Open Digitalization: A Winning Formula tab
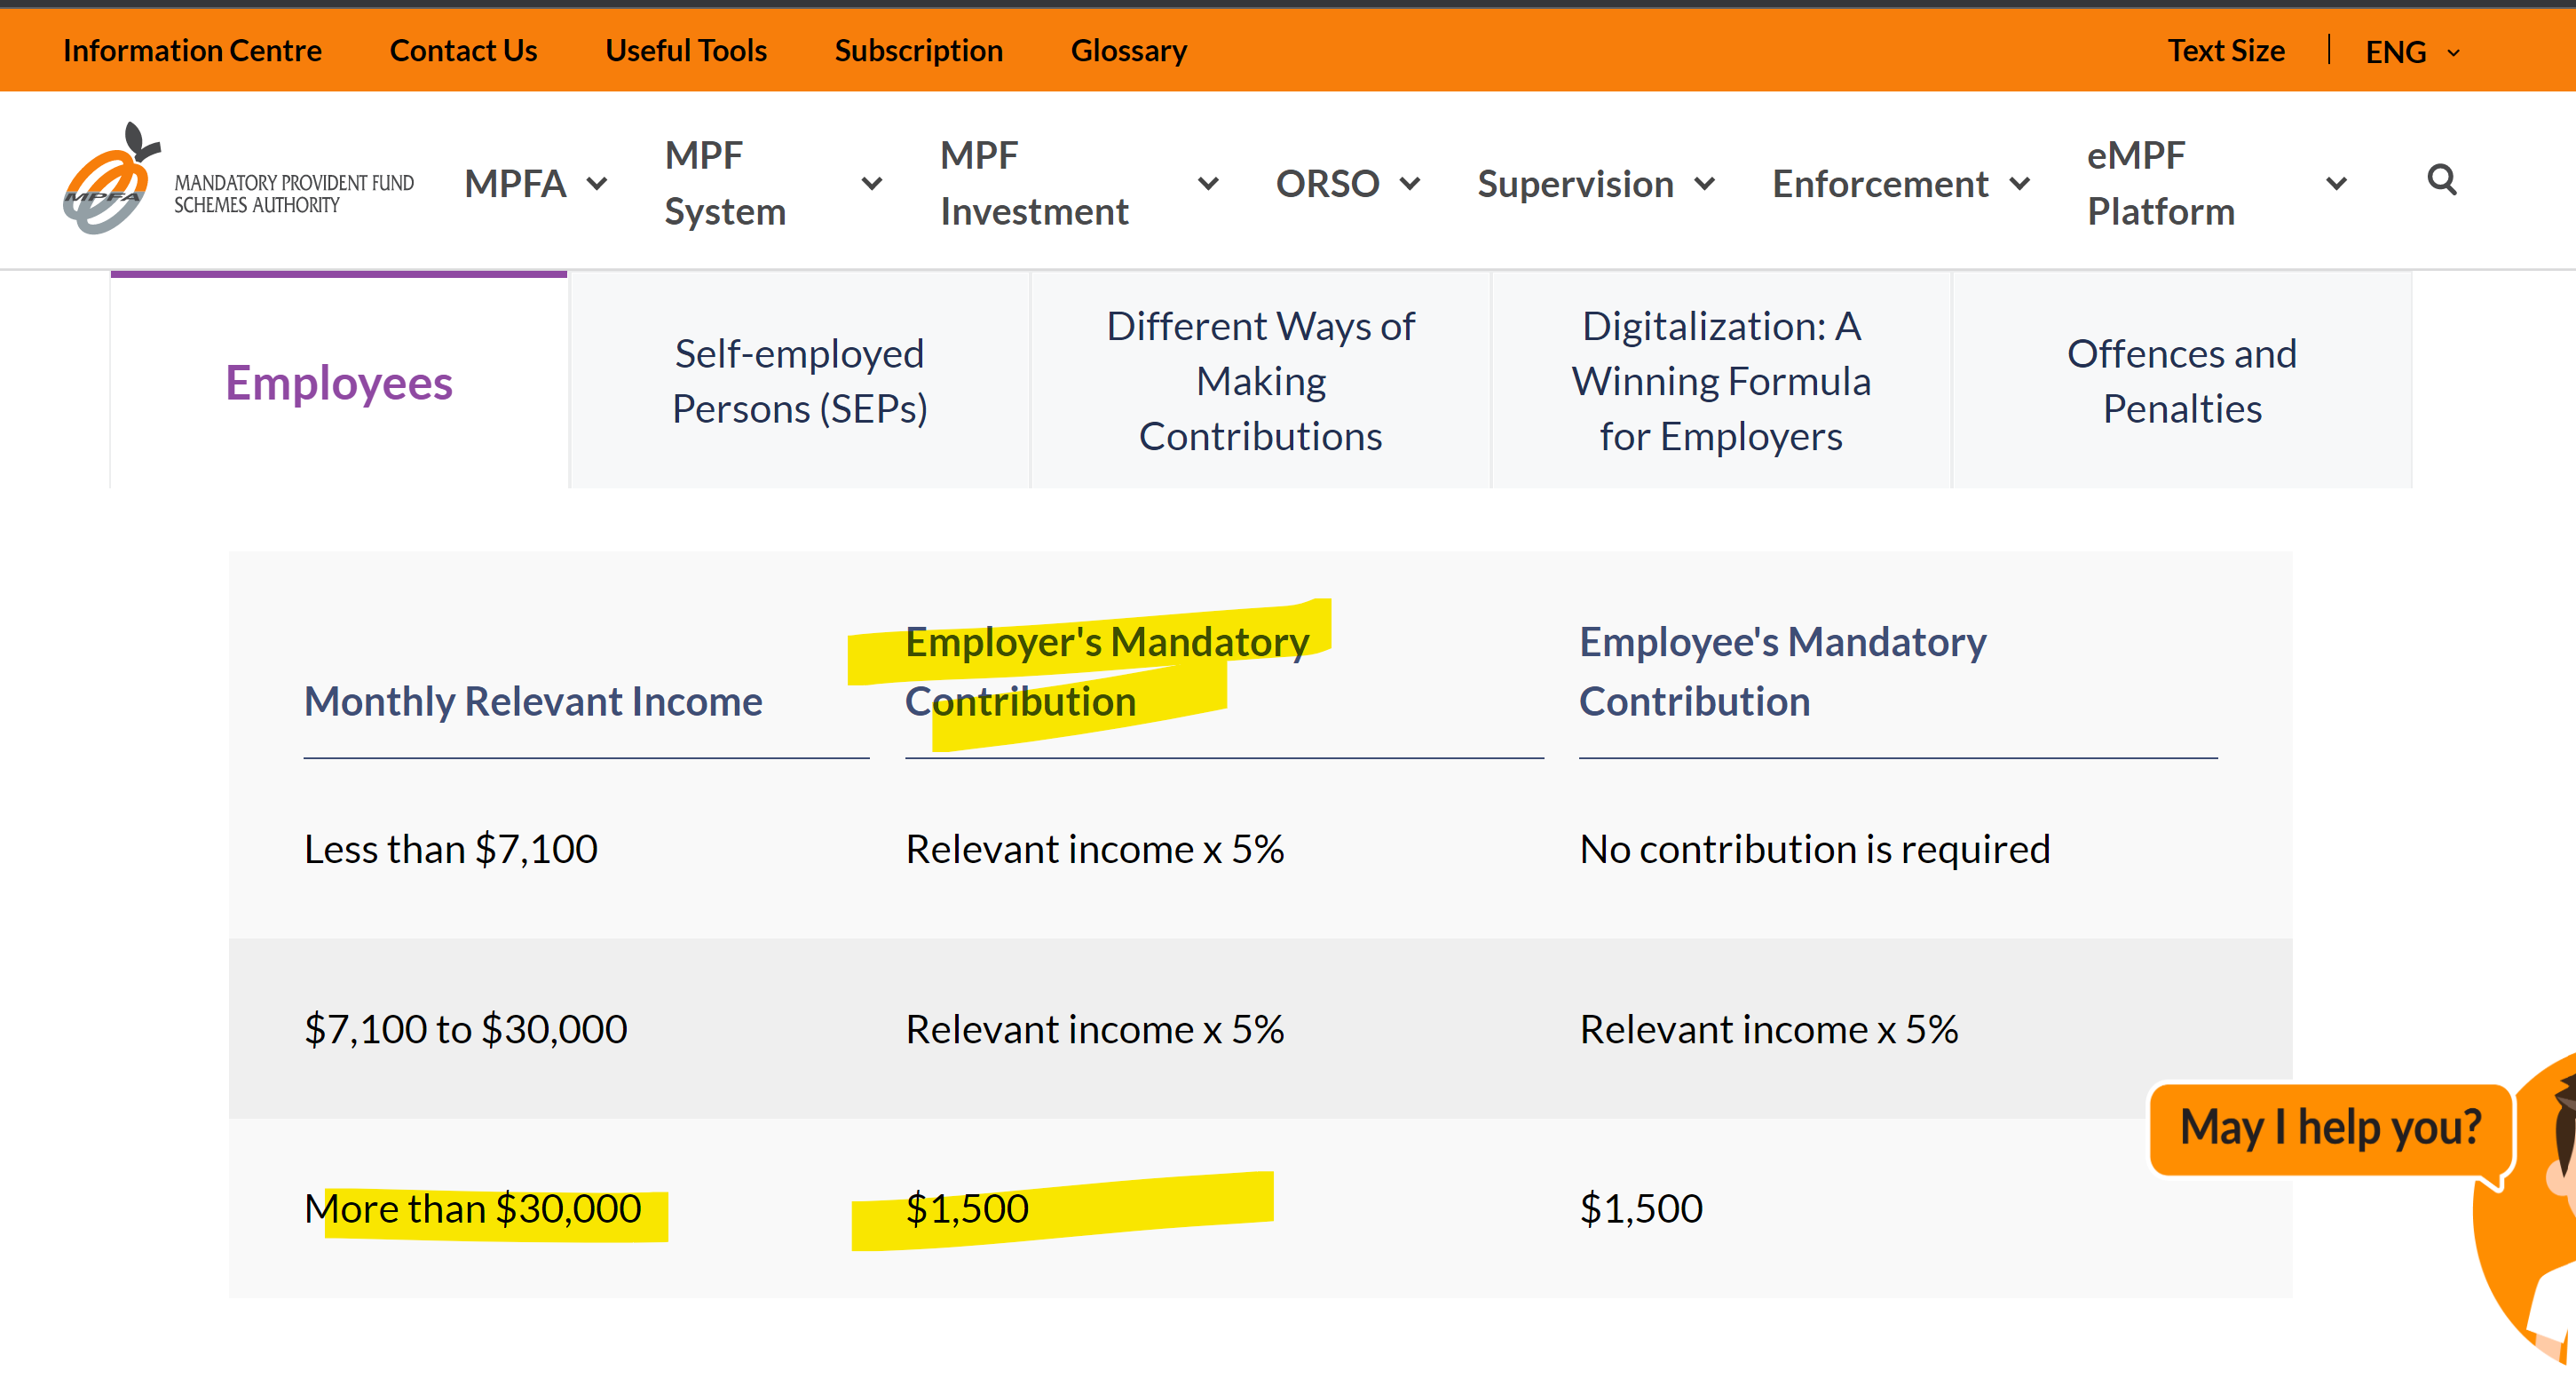This screenshot has height=1394, width=2576. 1721,381
